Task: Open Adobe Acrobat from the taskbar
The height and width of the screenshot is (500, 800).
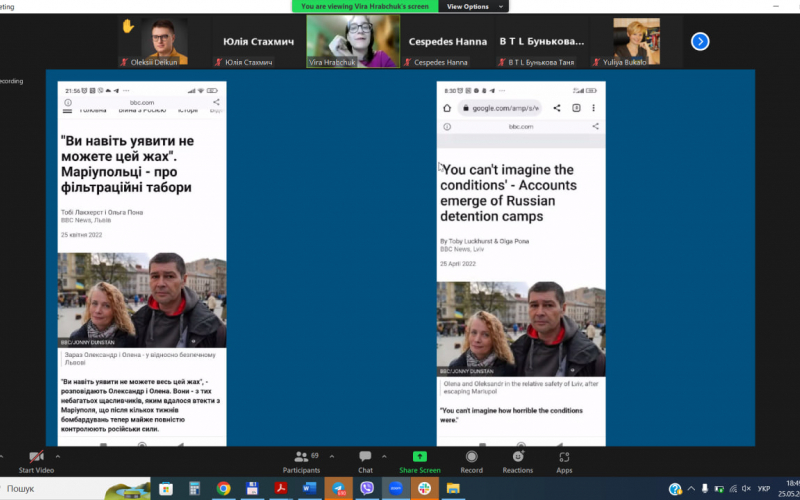Action: pos(281,489)
